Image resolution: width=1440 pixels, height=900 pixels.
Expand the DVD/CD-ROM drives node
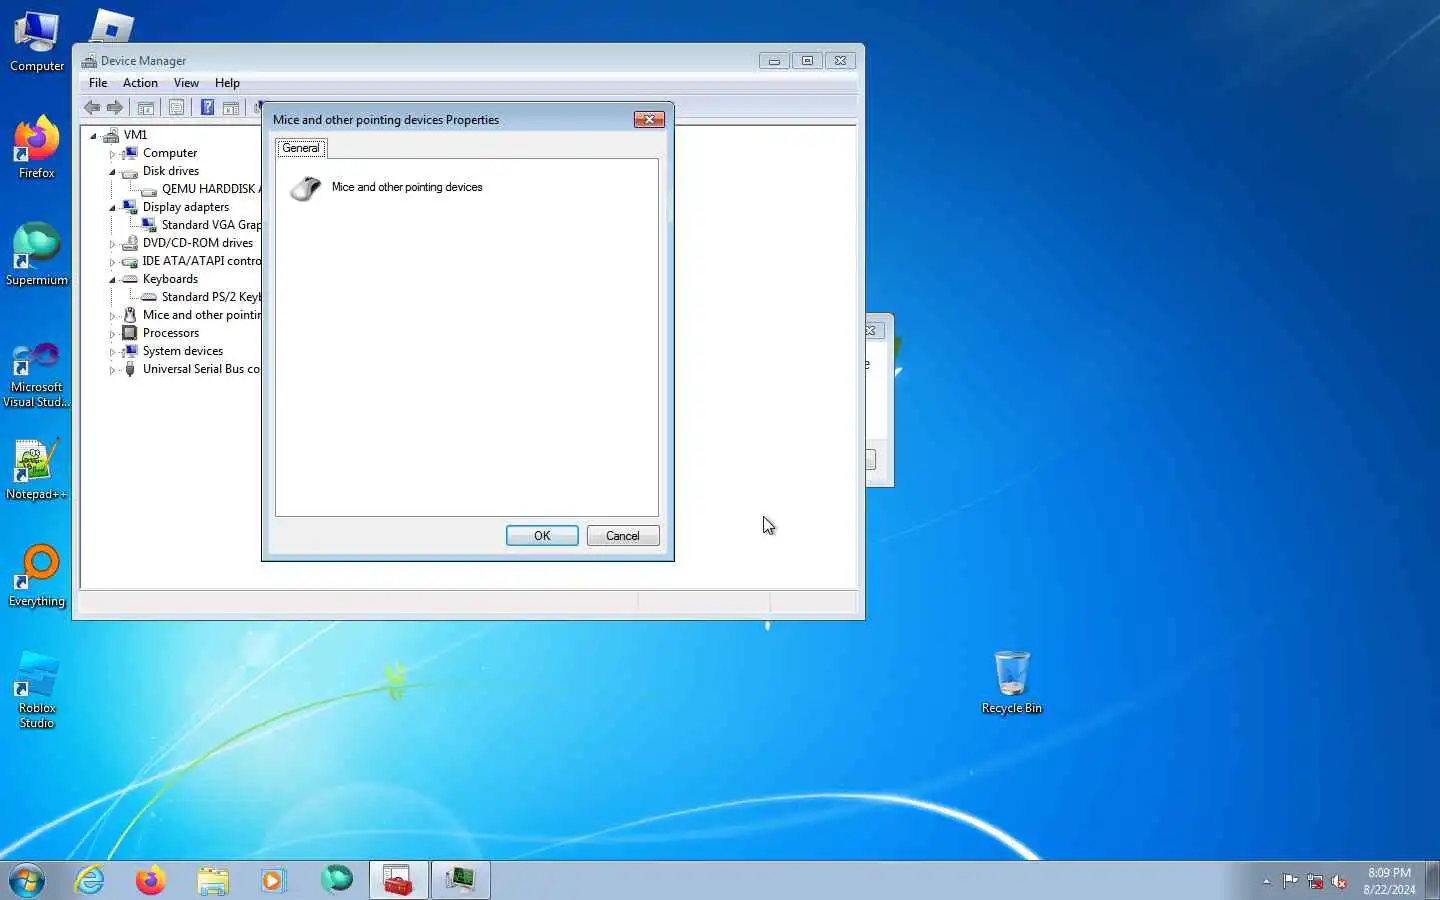tap(112, 244)
